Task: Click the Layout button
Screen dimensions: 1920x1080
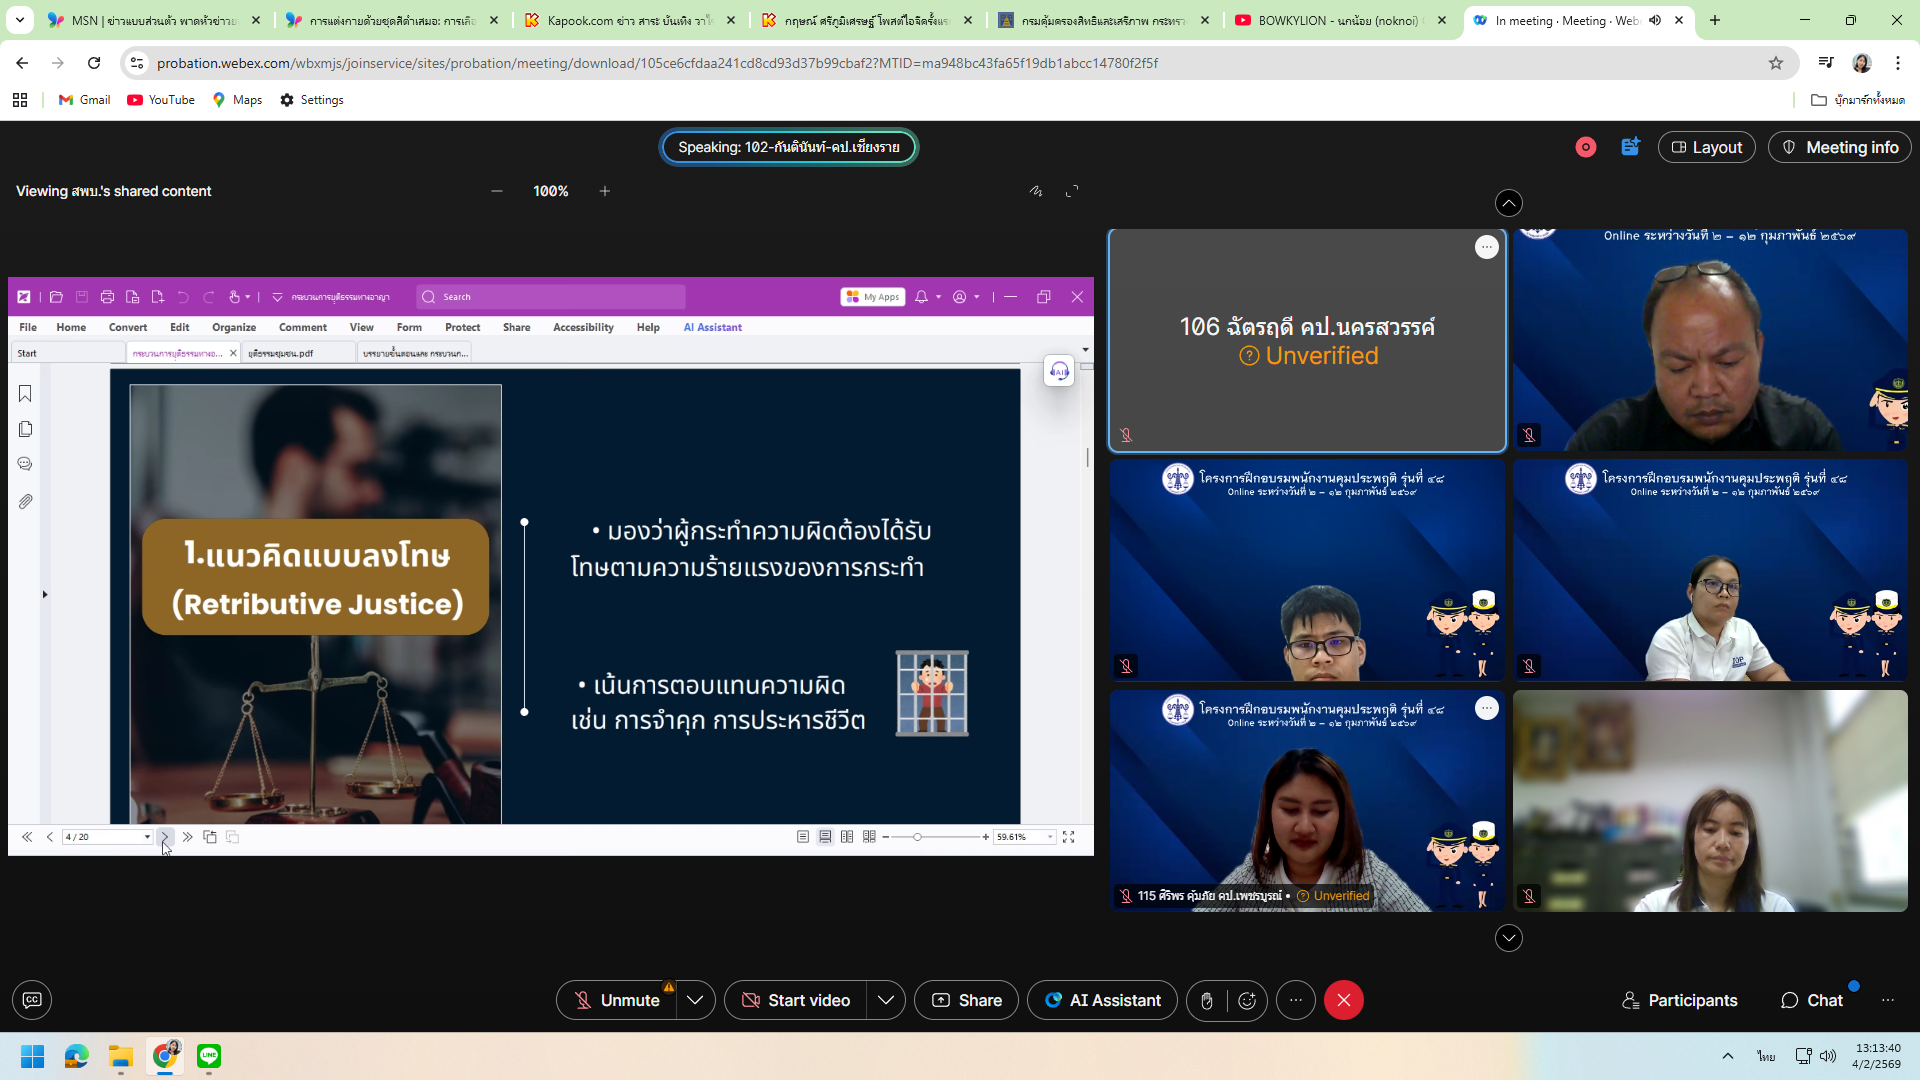Action: point(1706,147)
